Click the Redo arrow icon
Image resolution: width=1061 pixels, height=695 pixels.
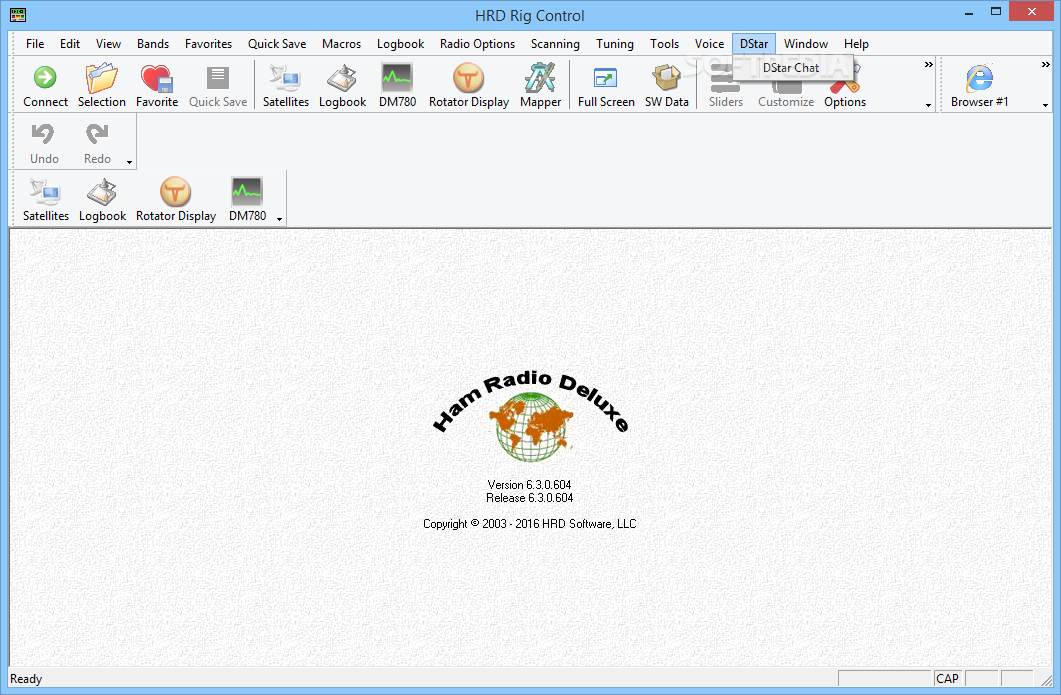coord(97,134)
